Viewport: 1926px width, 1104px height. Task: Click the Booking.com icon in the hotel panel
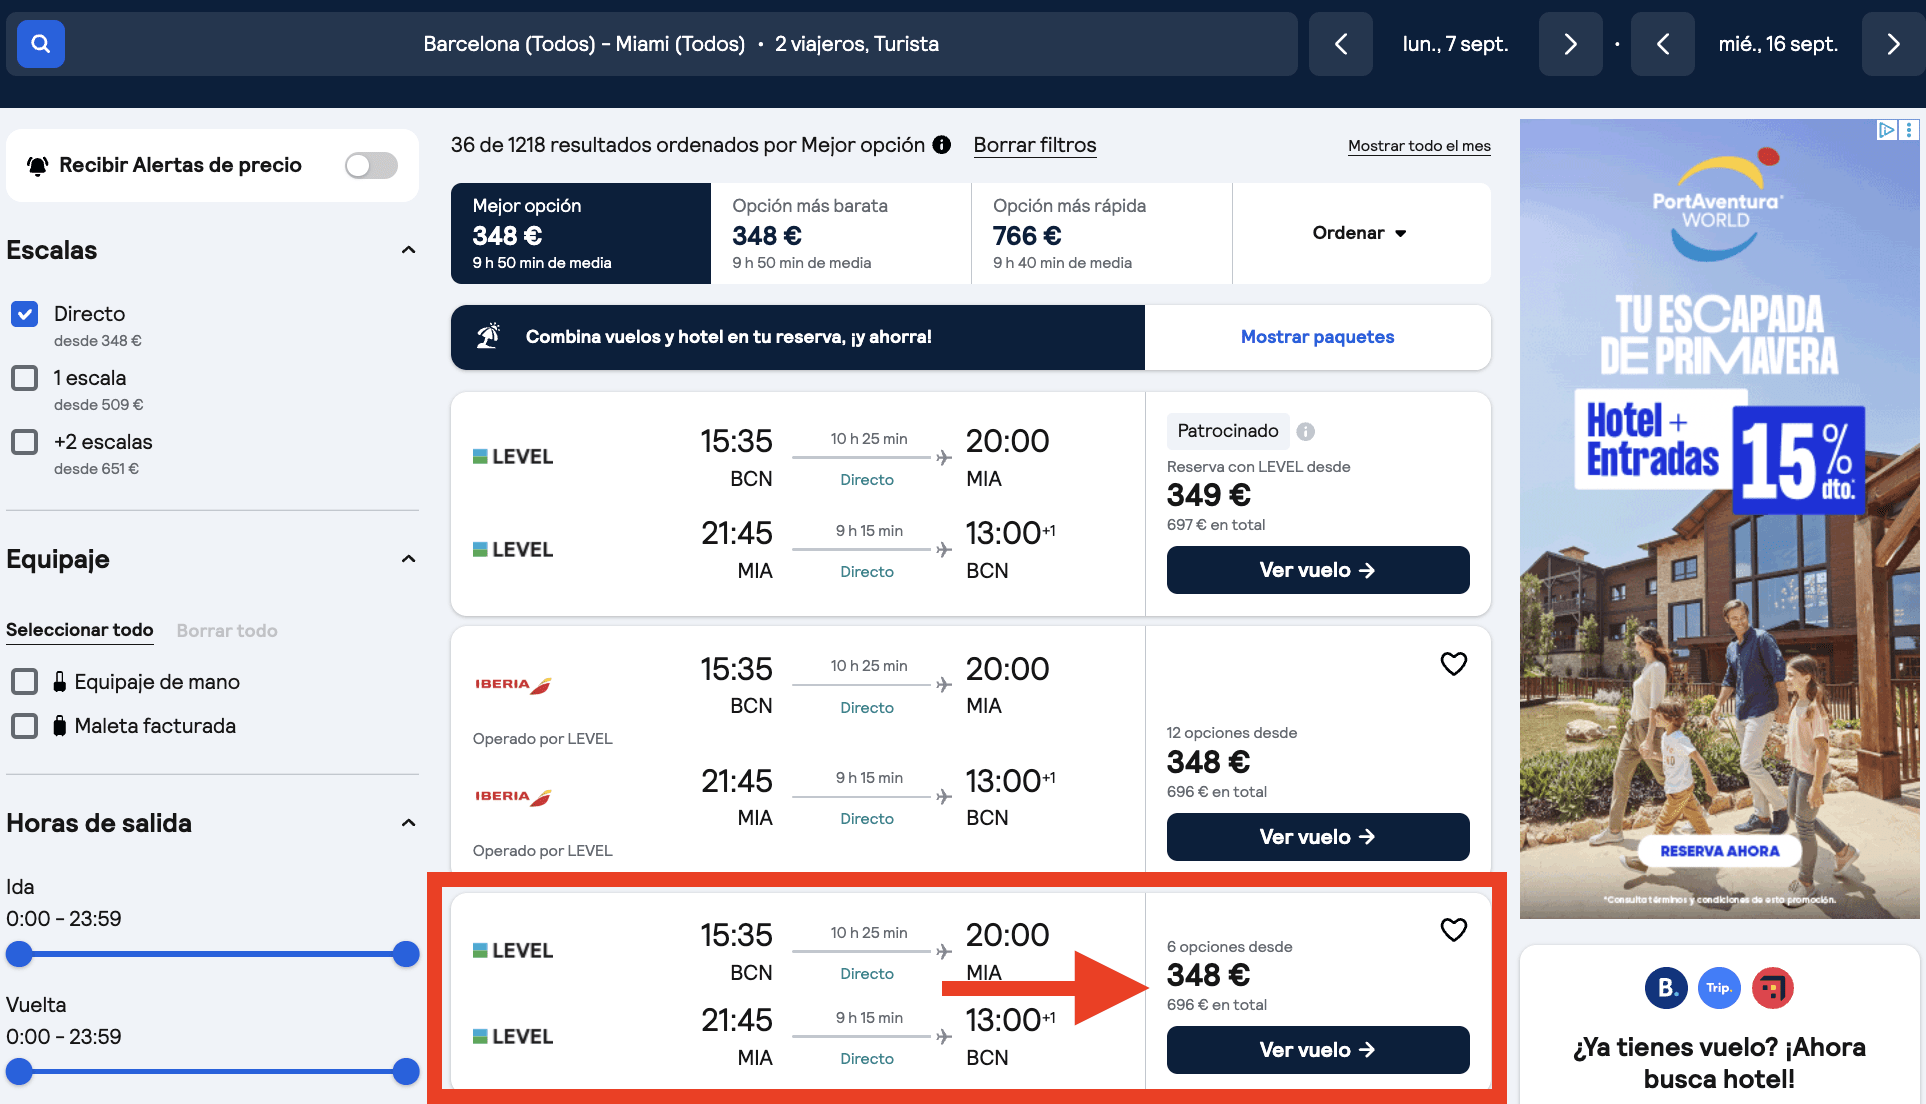[1666, 988]
